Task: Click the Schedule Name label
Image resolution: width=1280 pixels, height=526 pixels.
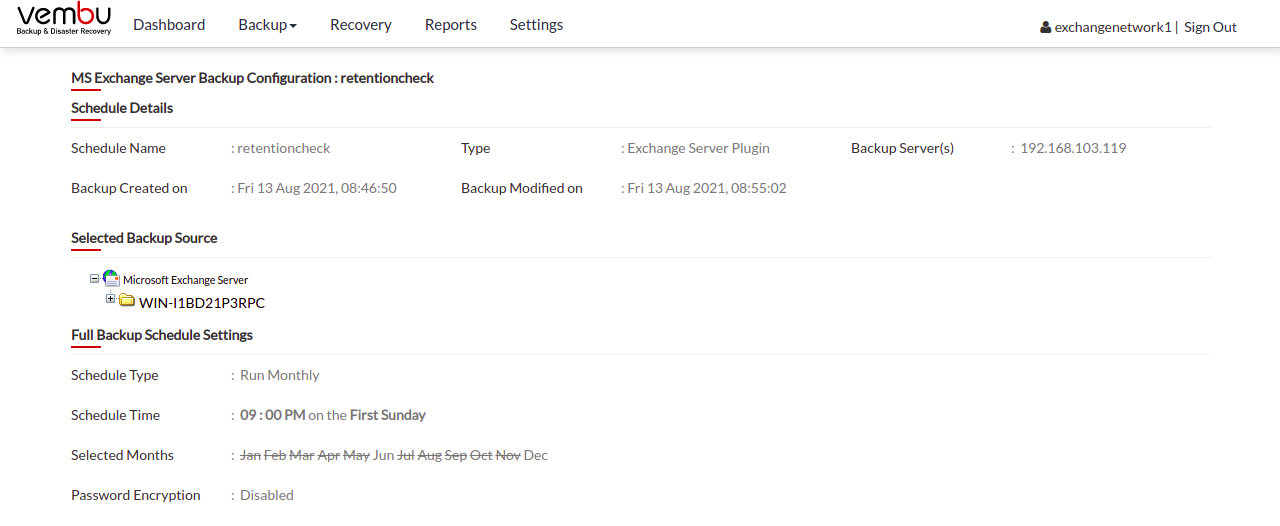Action: click(118, 148)
